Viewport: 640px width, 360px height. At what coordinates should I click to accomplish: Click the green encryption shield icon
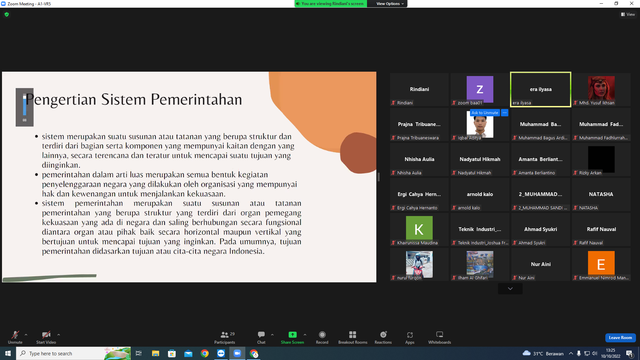[7, 14]
